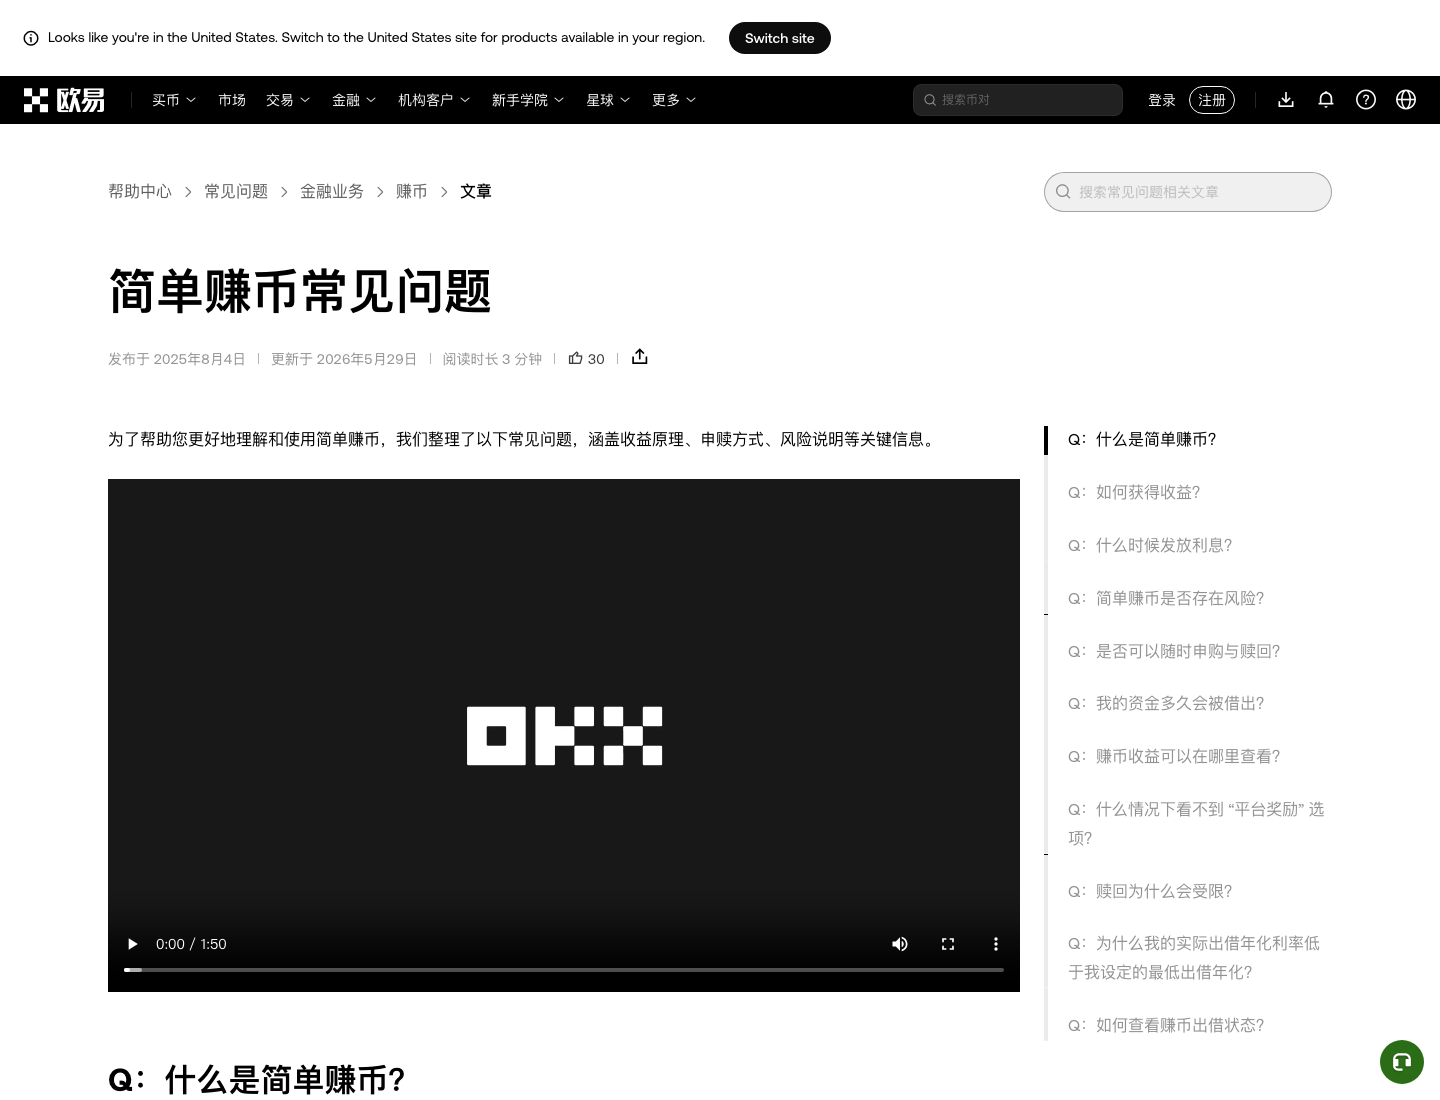The height and width of the screenshot is (1100, 1440).
Task: Jump to Q: 如何查看赚币出借状态?
Action: click(x=1166, y=1025)
